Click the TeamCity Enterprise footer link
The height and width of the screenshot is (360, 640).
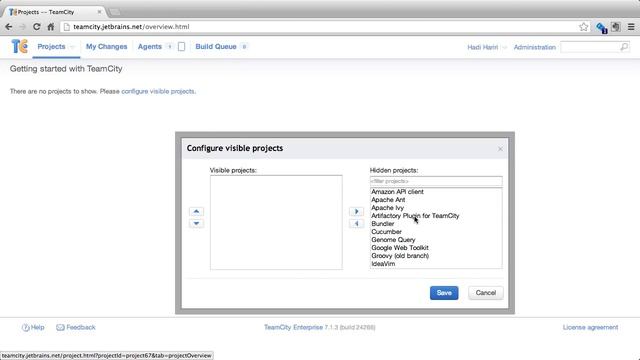[x=293, y=327]
